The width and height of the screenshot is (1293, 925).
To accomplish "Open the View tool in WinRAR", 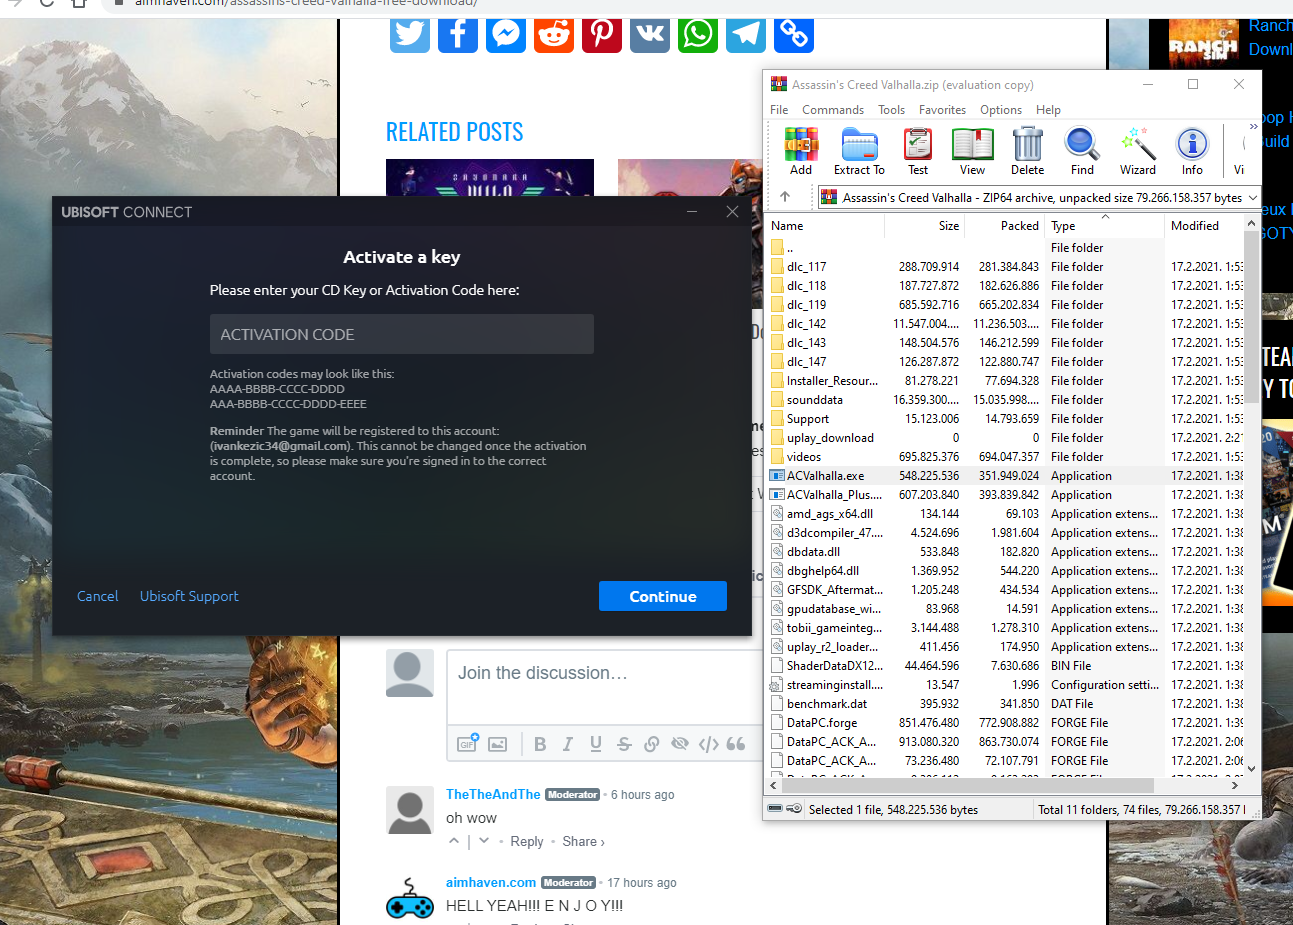I will coord(972,152).
